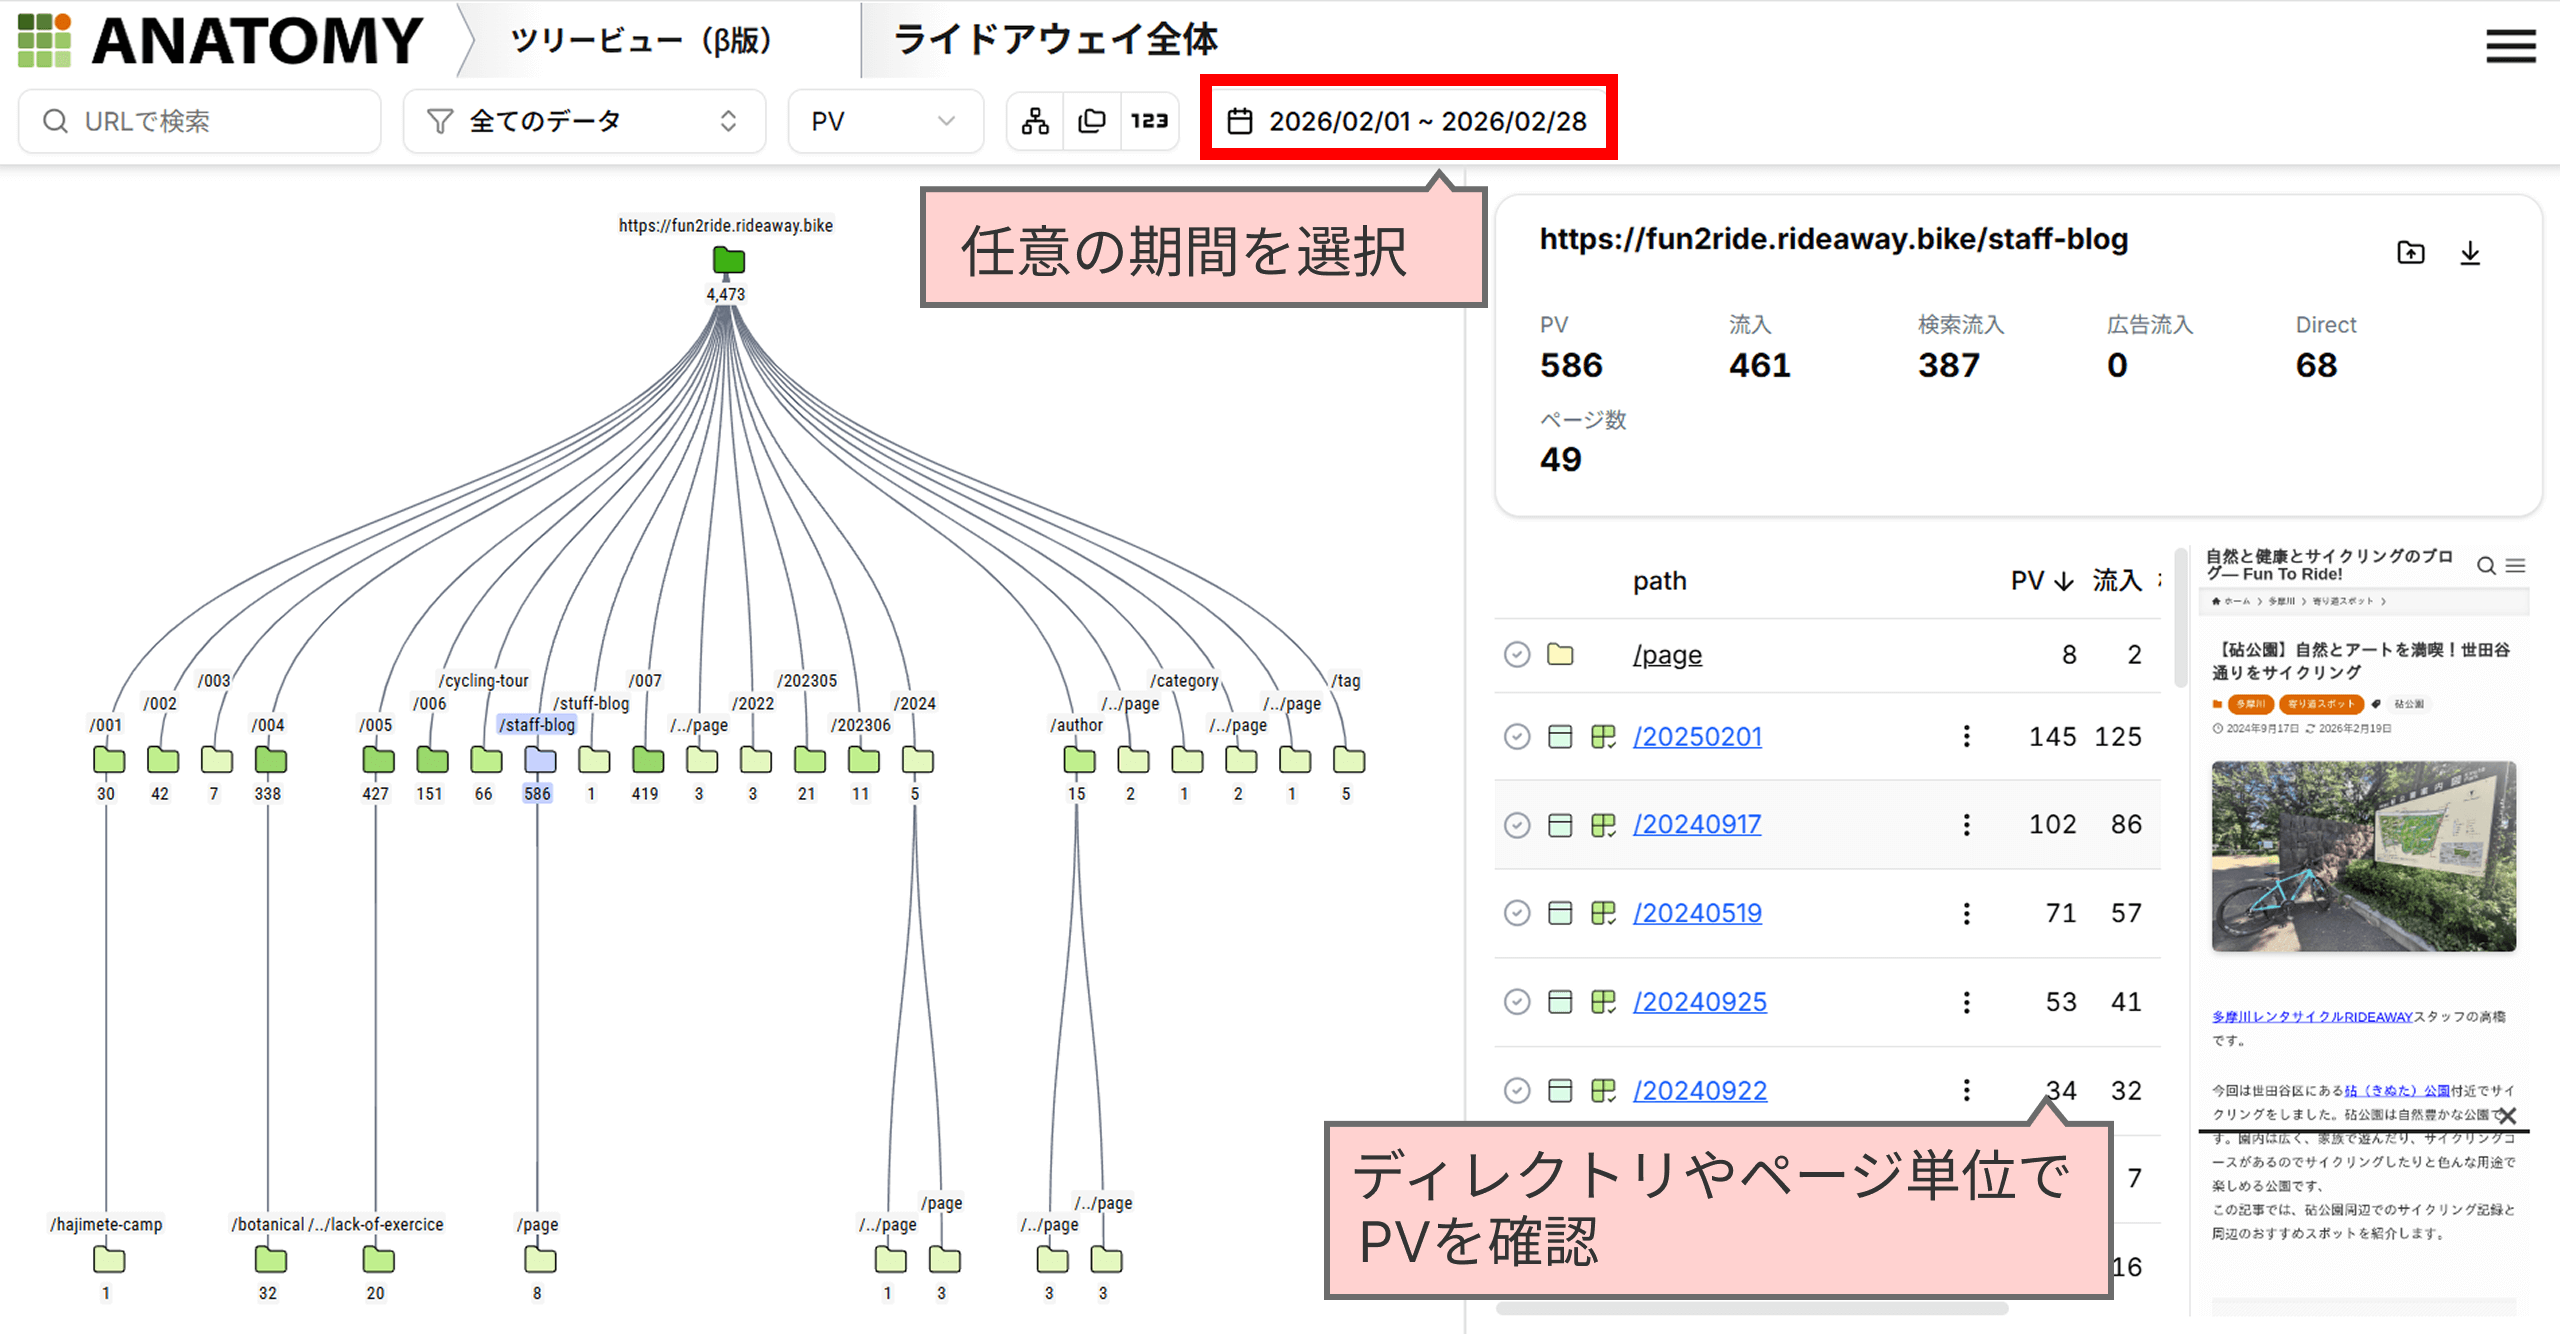This screenshot has height=1334, width=2560.
Task: Select the check circle for /20240925 row
Action: (1517, 1002)
